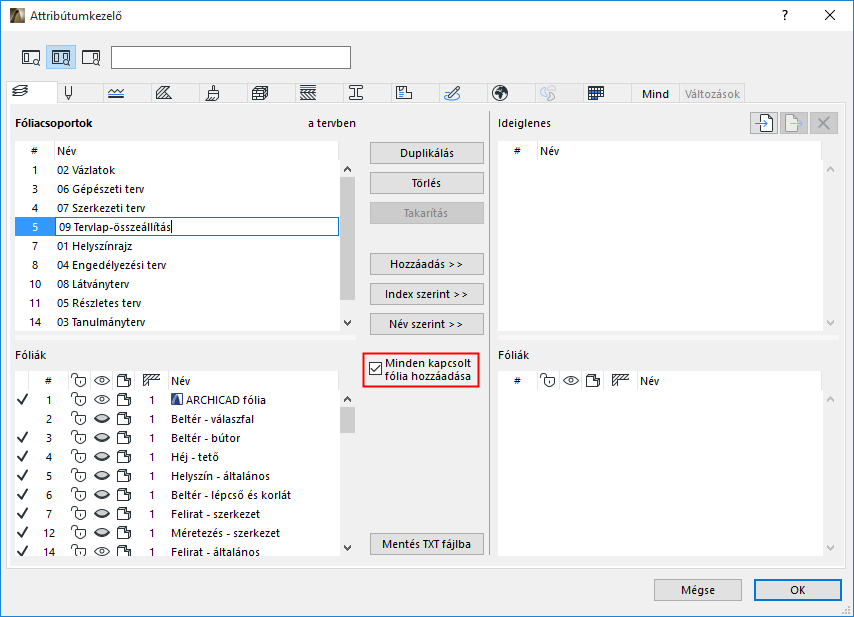
Task: Click the 09 Tervlap-összeállítás name field
Action: point(197,227)
